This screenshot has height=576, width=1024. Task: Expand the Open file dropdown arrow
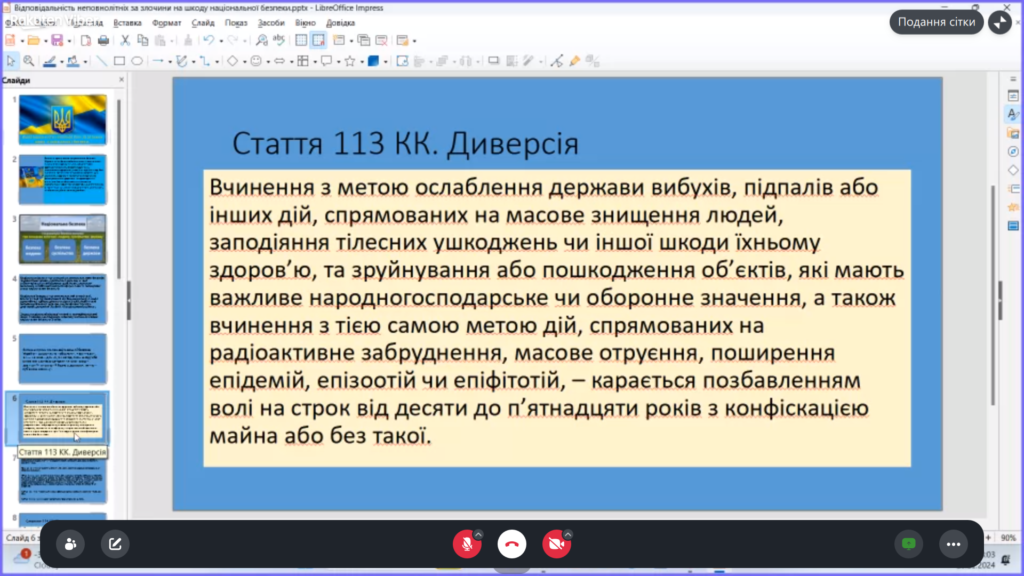pyautogui.click(x=45, y=41)
